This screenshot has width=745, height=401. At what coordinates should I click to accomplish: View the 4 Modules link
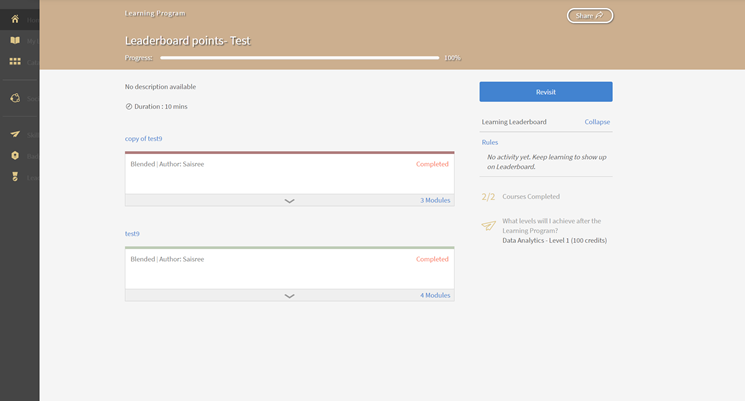pyautogui.click(x=435, y=296)
